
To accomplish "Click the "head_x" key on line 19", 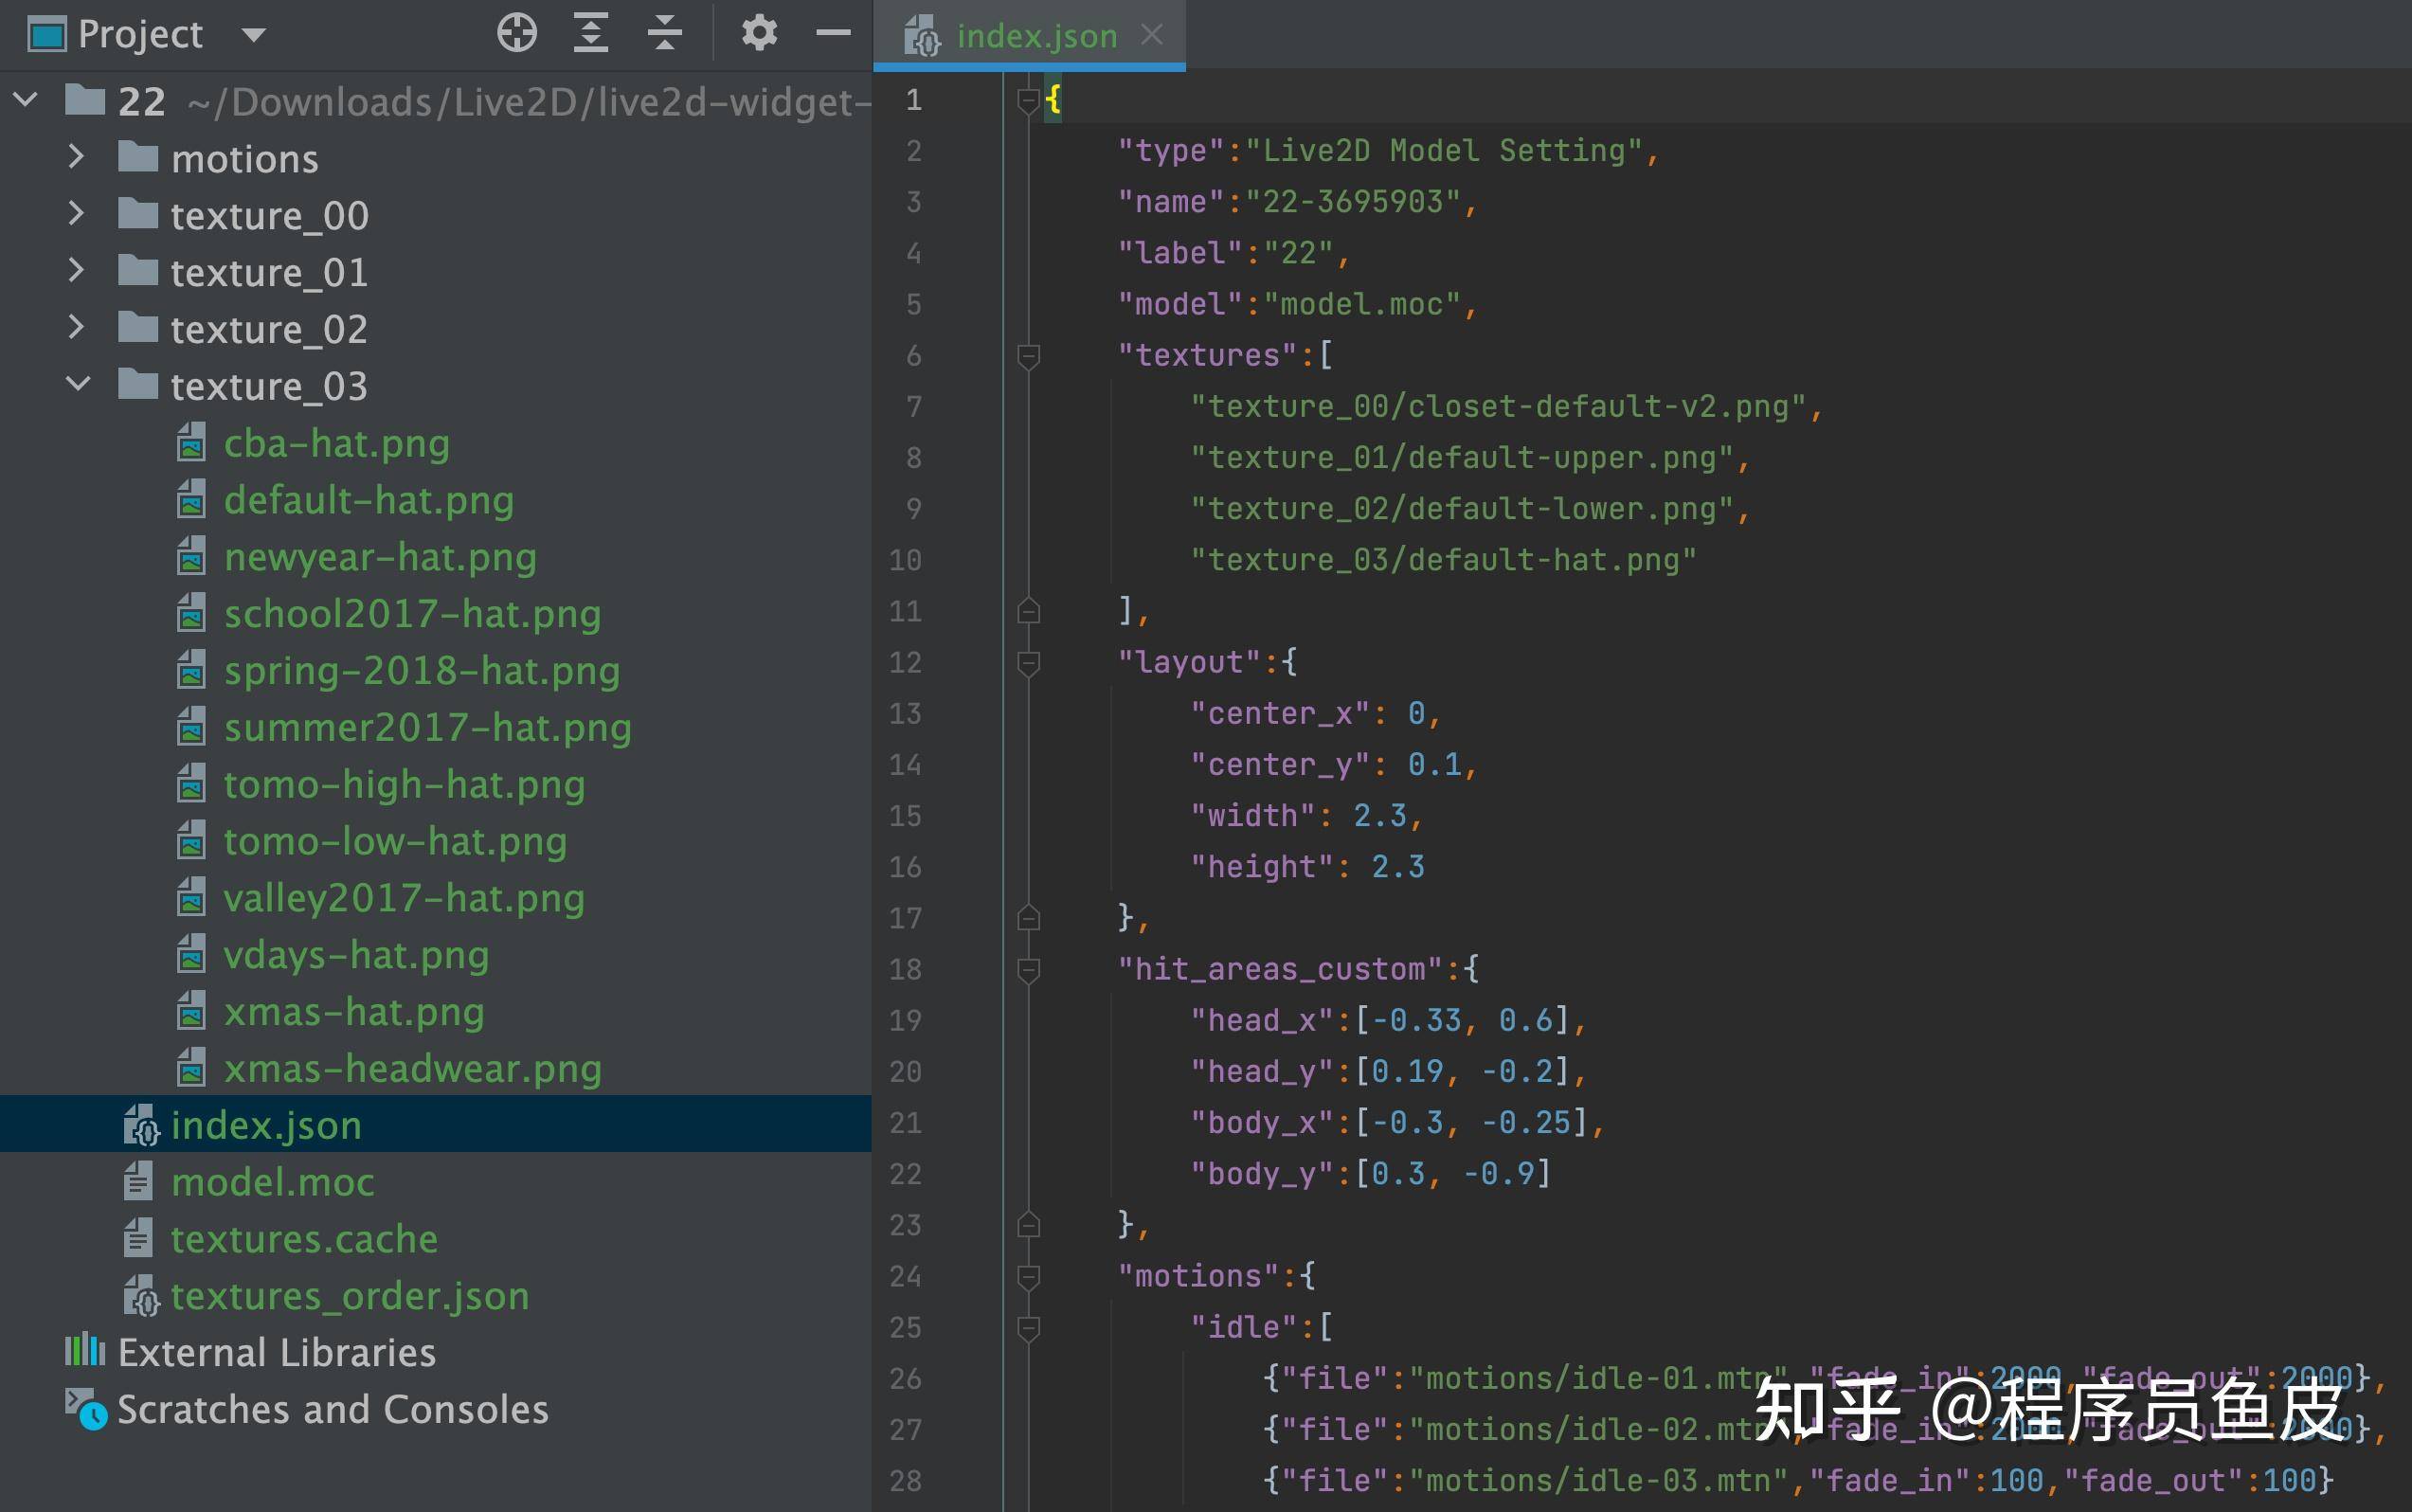I will tap(1262, 1021).
